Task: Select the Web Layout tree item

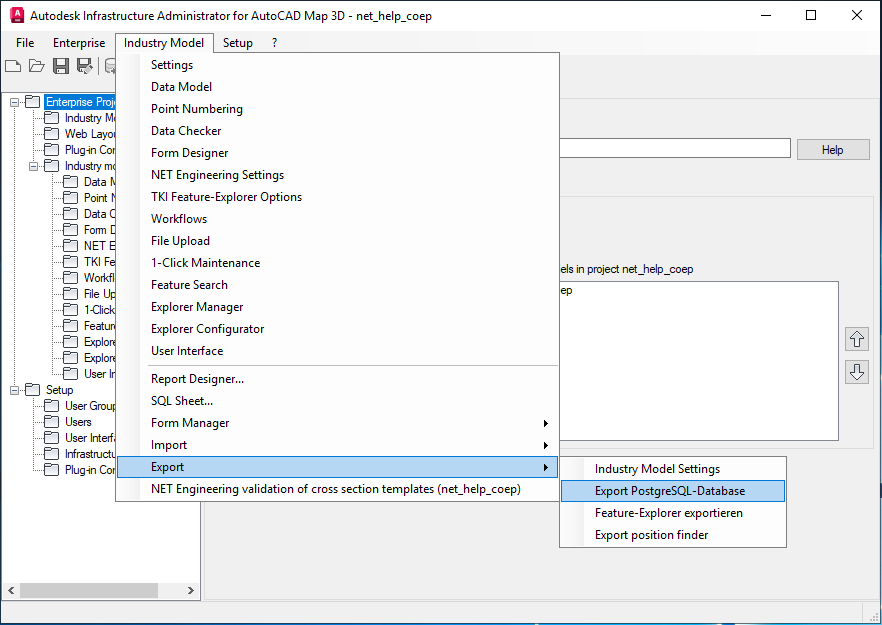Action: click(x=90, y=134)
